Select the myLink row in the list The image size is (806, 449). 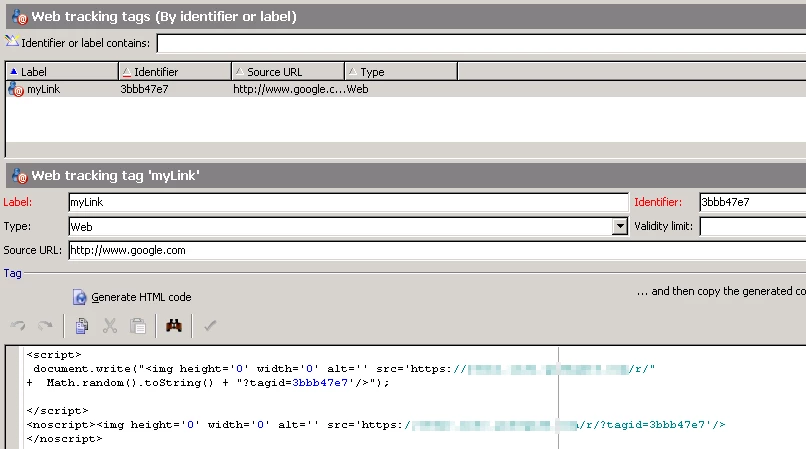pos(406,89)
